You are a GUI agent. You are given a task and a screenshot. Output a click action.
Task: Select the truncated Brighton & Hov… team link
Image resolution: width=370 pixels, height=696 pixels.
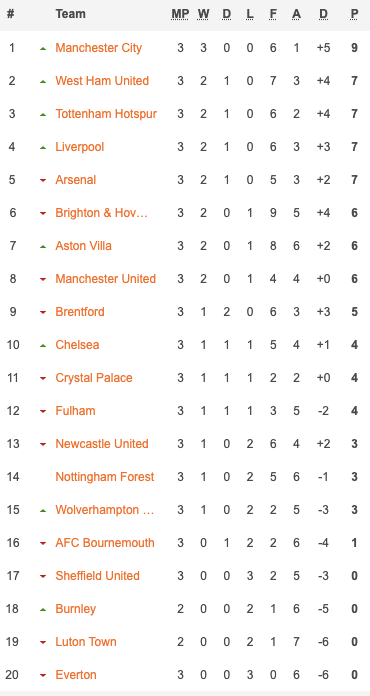pos(102,213)
